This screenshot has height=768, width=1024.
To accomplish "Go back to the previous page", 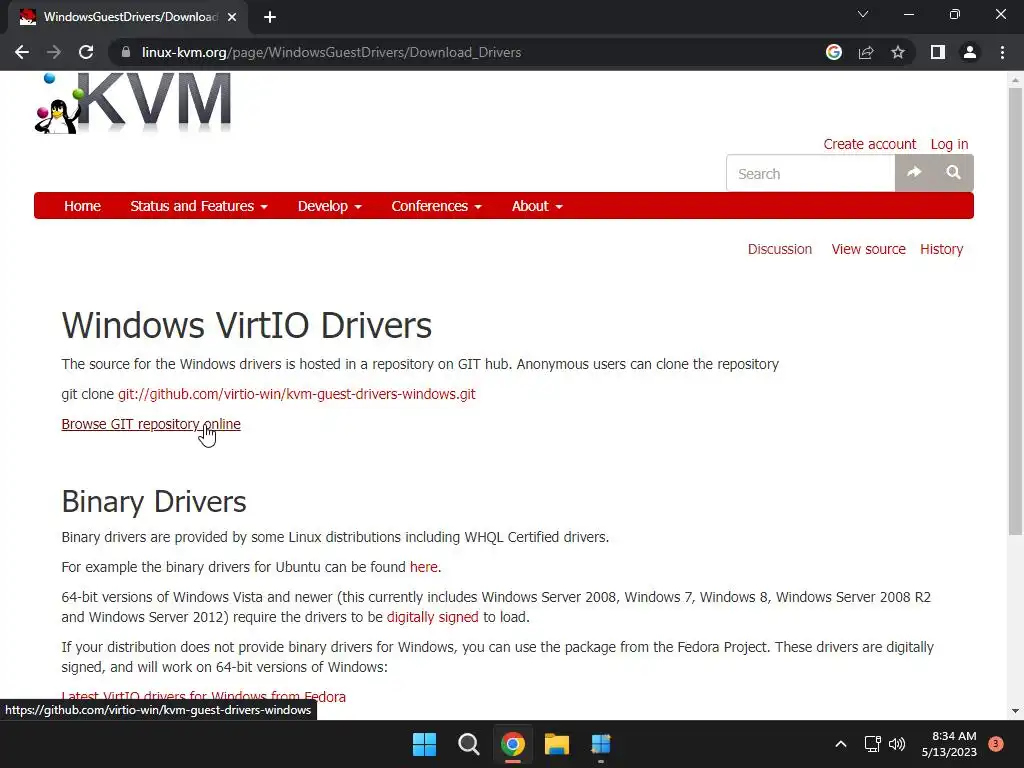I will click(22, 52).
